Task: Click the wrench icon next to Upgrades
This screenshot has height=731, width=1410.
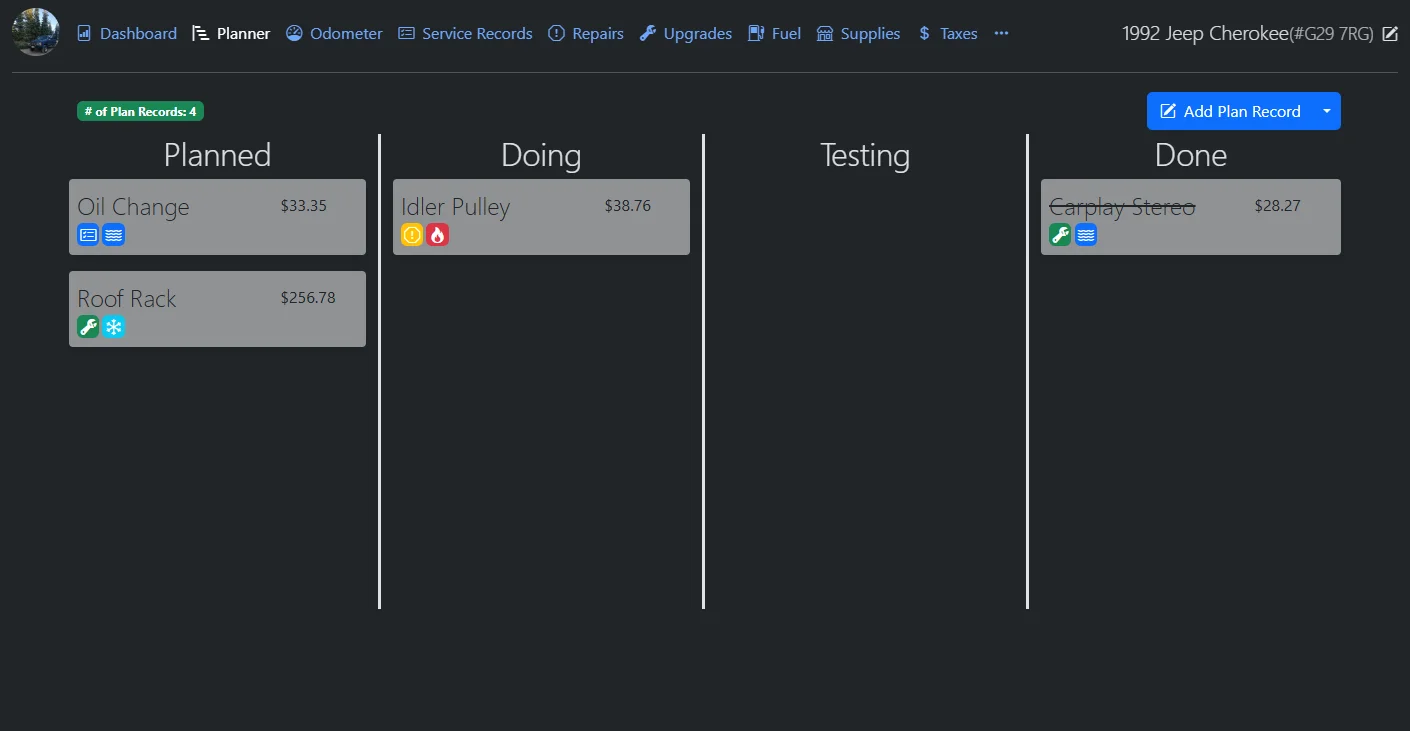Action: tap(646, 33)
